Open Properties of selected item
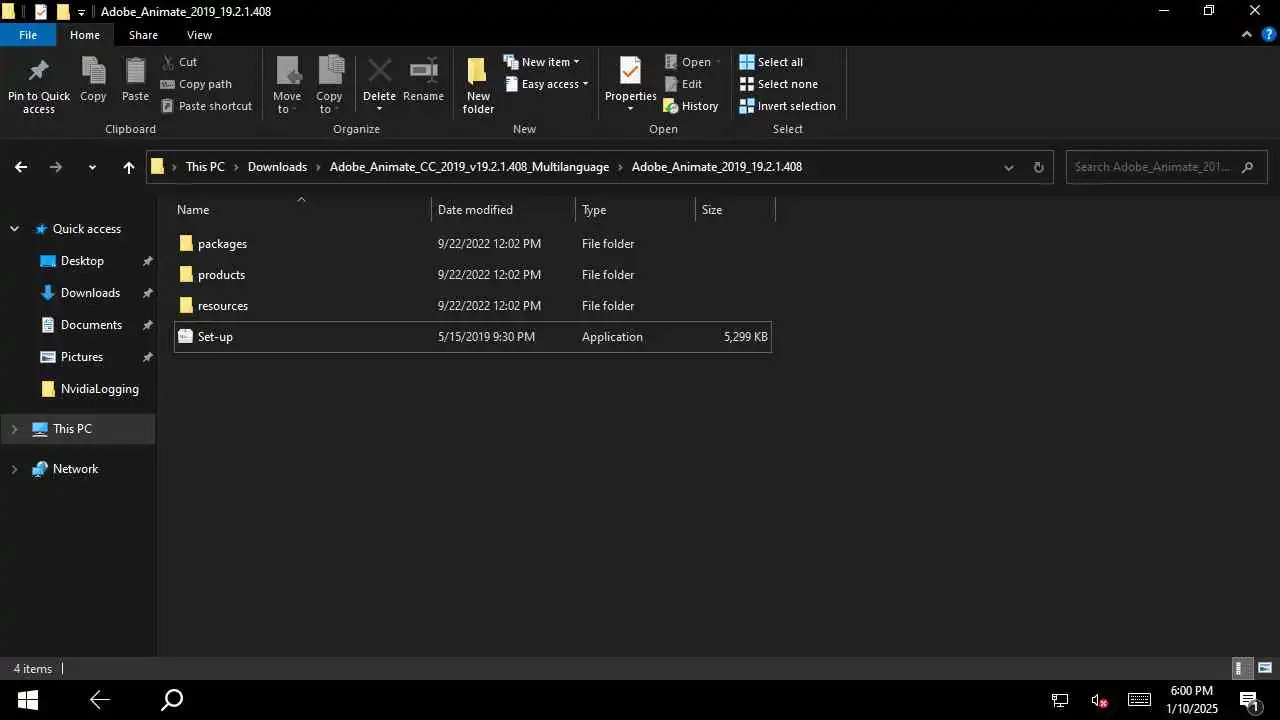The image size is (1280, 720). (630, 85)
